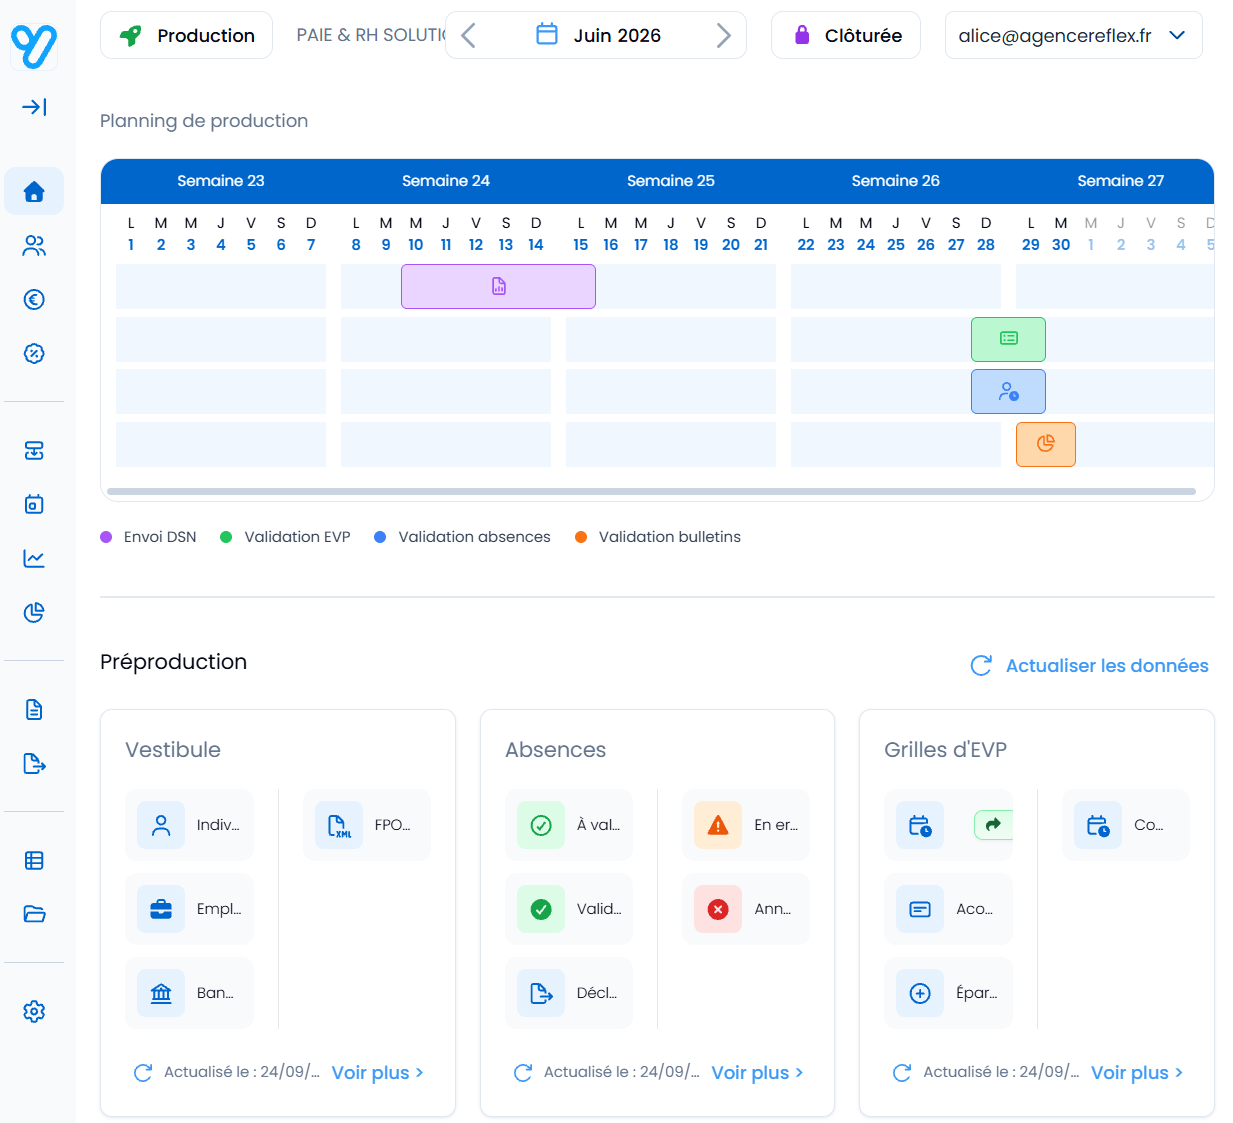Open the pie chart sidebar icon
The image size is (1233, 1123).
[x=34, y=612]
